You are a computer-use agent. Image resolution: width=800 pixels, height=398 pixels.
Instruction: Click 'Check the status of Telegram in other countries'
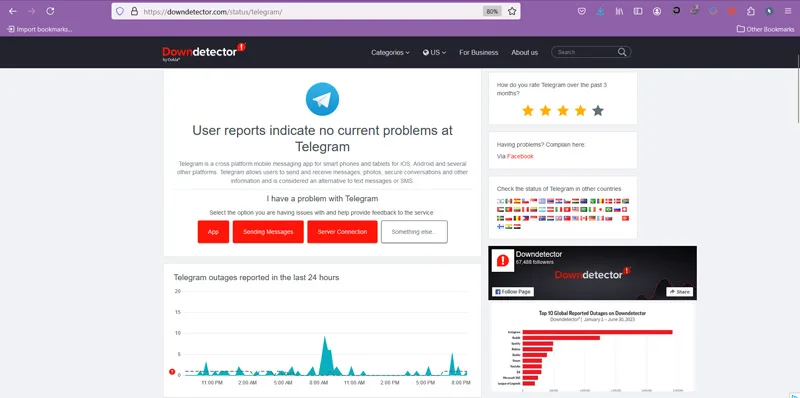[x=559, y=189]
